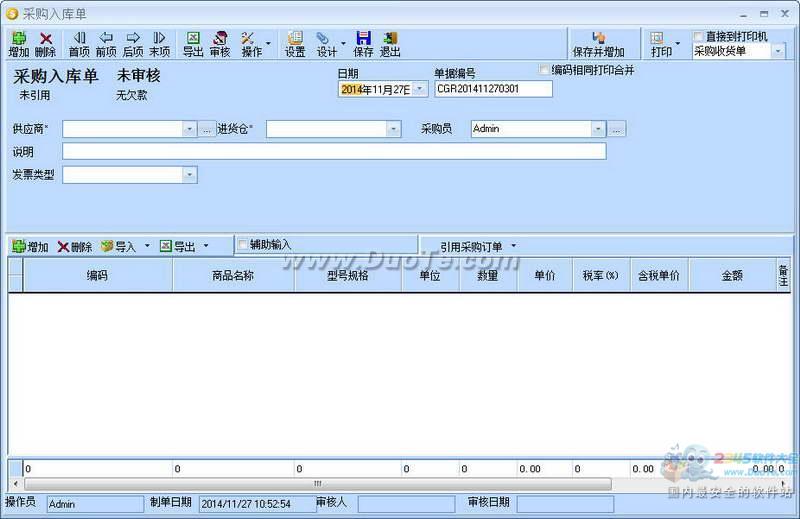Click the 审核 (audit) toolbar icon
Viewport: 800px width, 519px height.
(x=220, y=44)
